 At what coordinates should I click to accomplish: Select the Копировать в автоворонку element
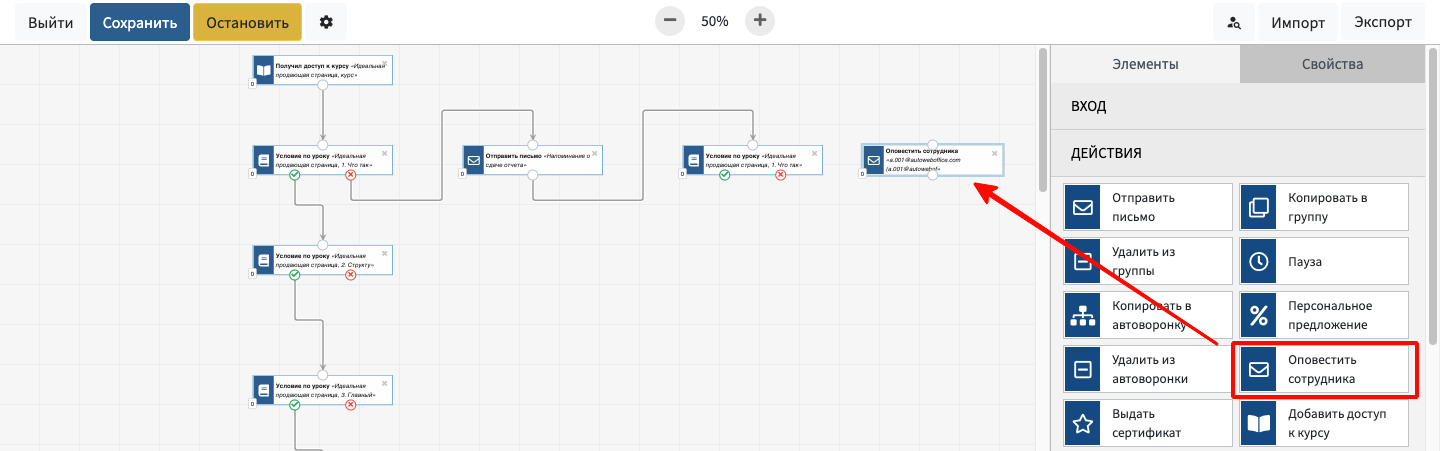1147,315
